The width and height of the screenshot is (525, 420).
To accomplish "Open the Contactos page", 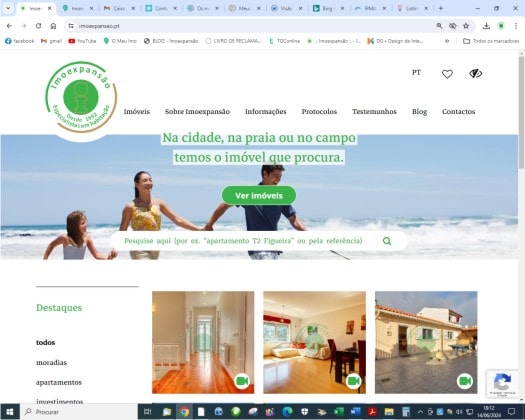I will 458,112.
